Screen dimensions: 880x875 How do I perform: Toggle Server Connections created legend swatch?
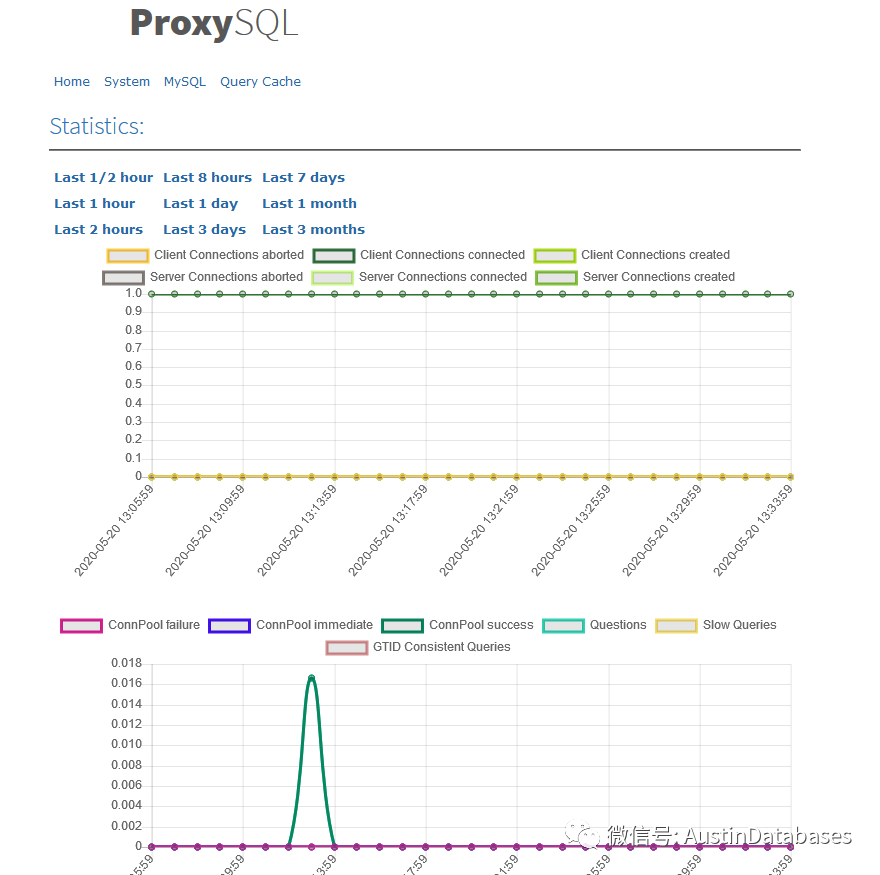pyautogui.click(x=556, y=278)
